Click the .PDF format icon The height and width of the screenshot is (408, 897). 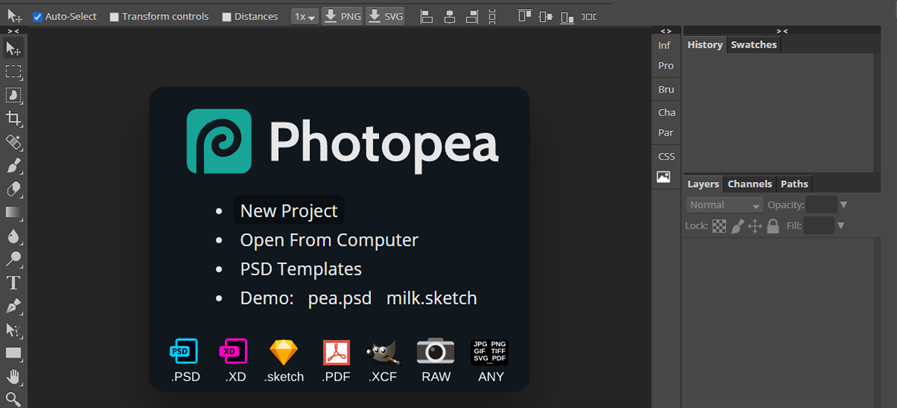point(336,352)
